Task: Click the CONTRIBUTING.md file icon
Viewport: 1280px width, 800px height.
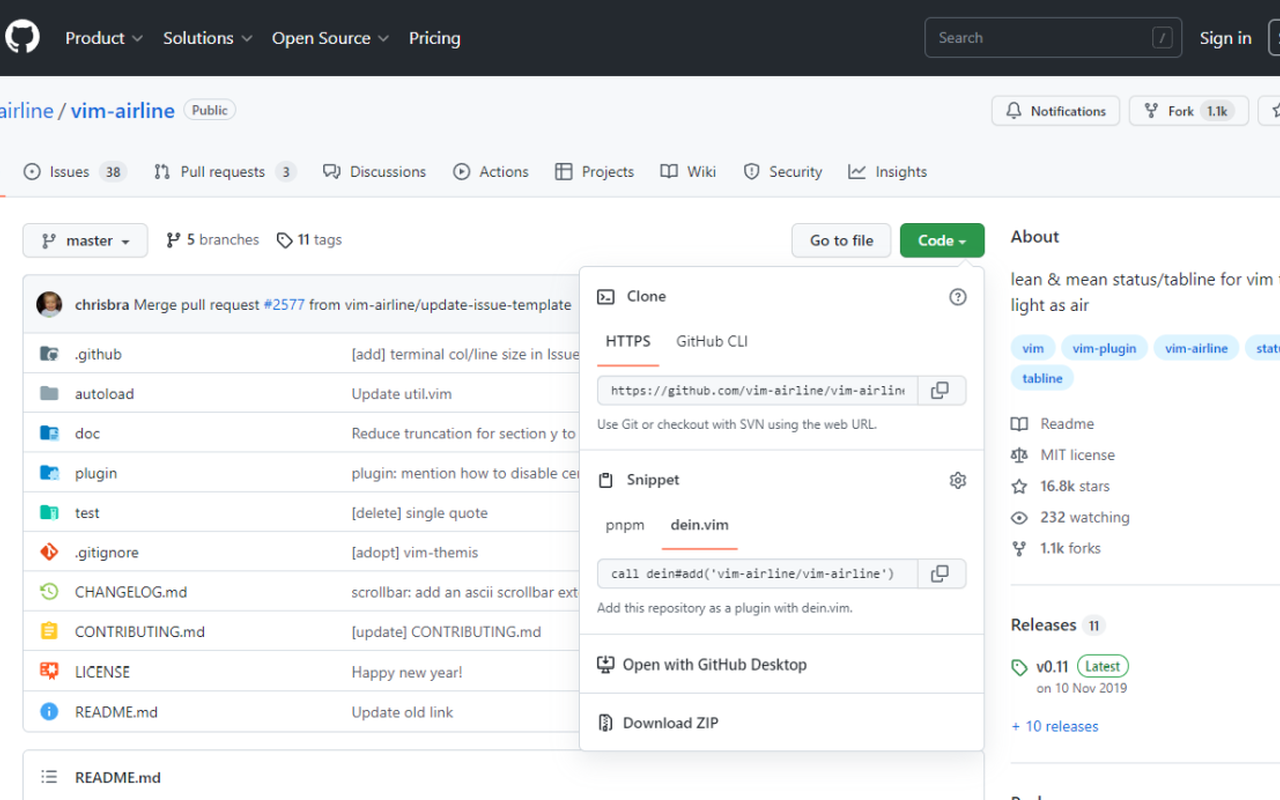Action: coord(49,632)
